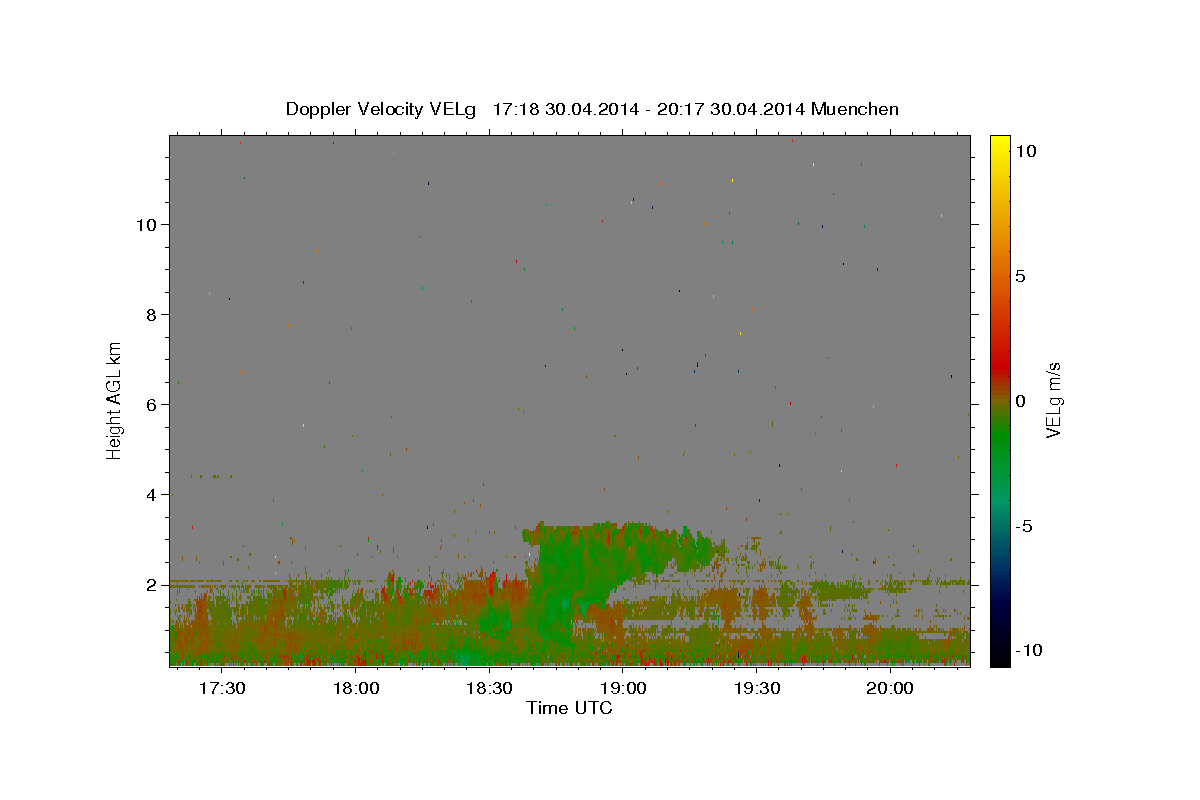The width and height of the screenshot is (1200, 800).
Task: Click the 'VELg m/s' colorbar label
Action: point(1053,400)
